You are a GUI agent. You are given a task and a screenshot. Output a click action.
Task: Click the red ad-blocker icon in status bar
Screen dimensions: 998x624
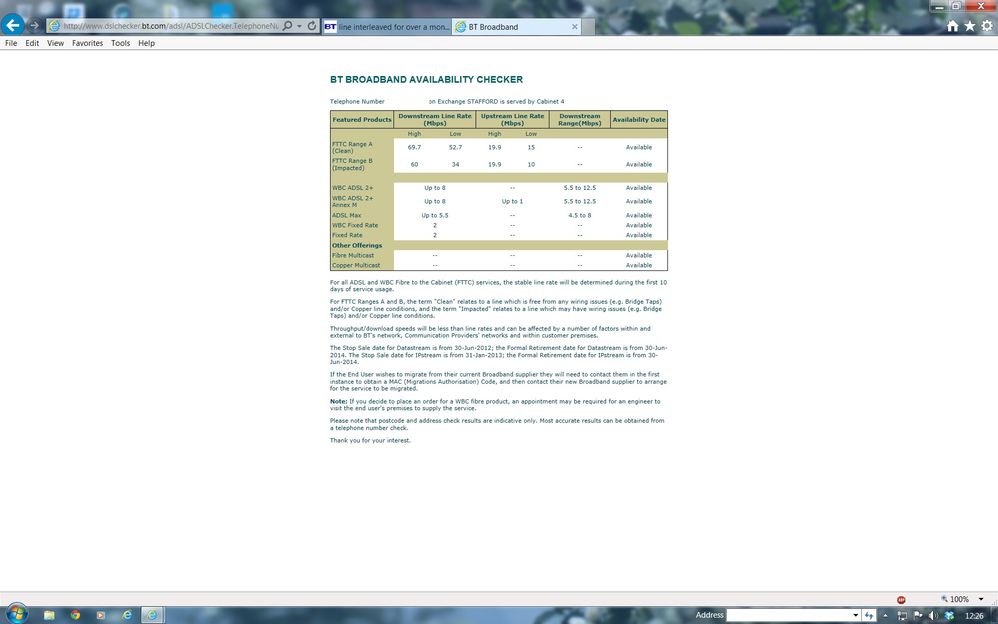(901, 599)
